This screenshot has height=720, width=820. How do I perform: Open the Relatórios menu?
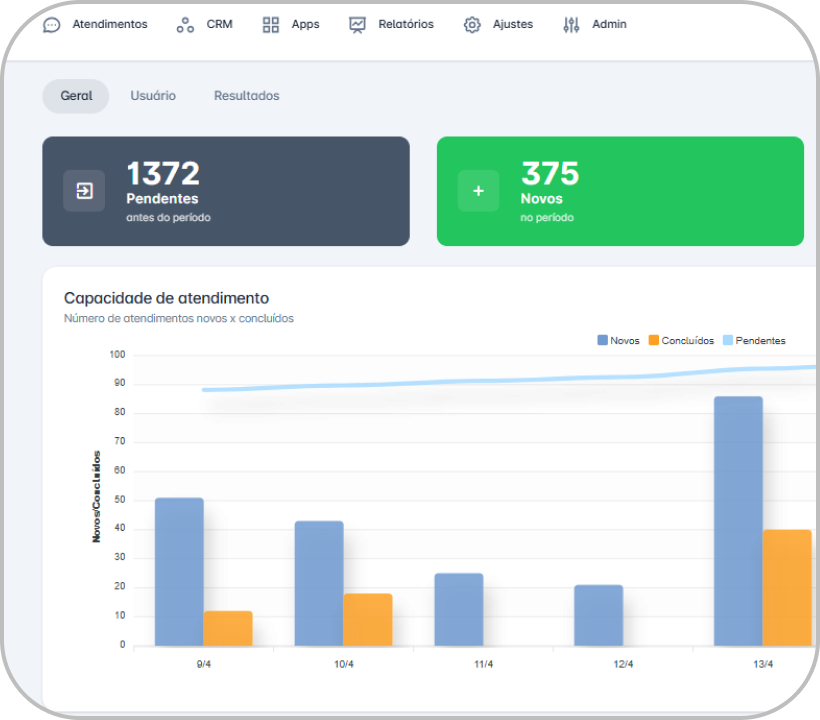tap(405, 25)
